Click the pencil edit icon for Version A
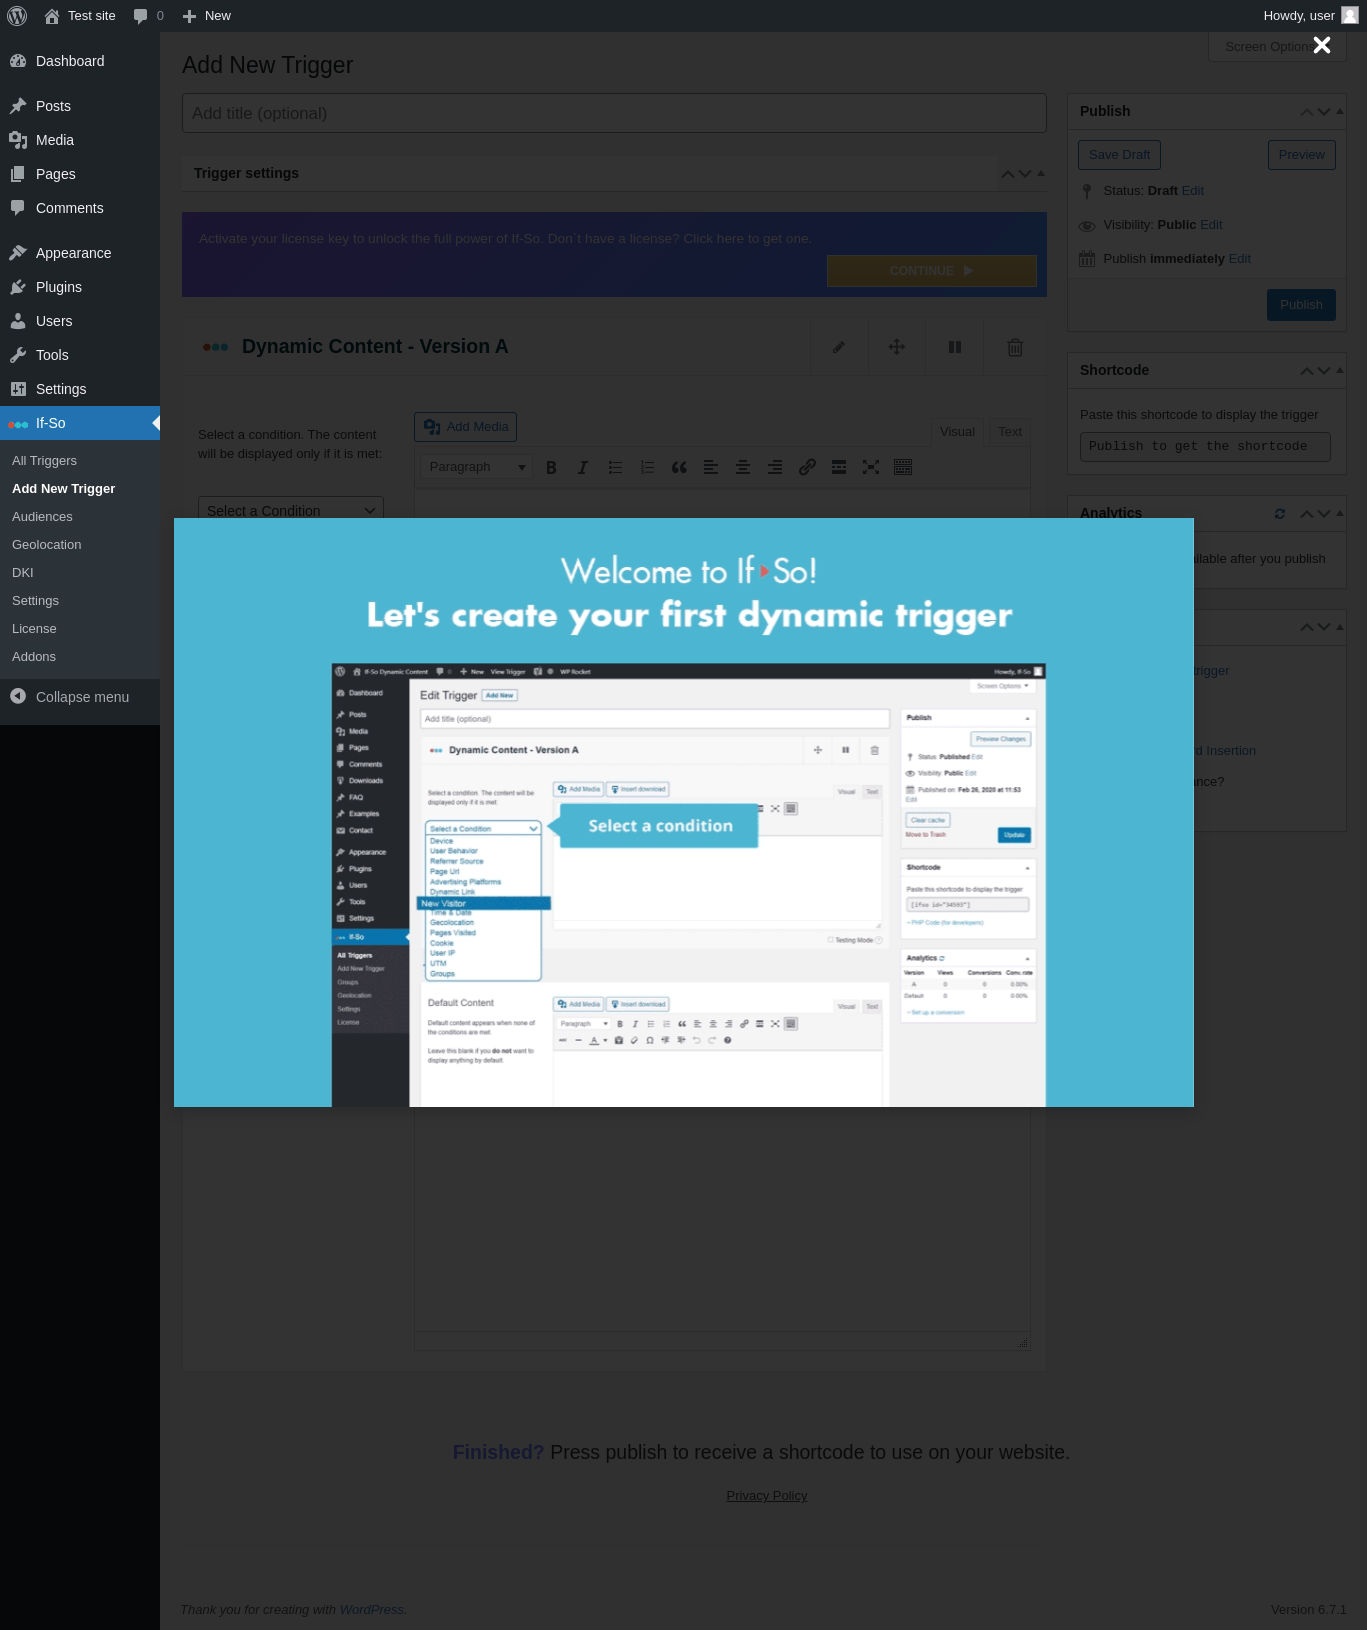Viewport: 1367px width, 1630px height. pos(839,347)
